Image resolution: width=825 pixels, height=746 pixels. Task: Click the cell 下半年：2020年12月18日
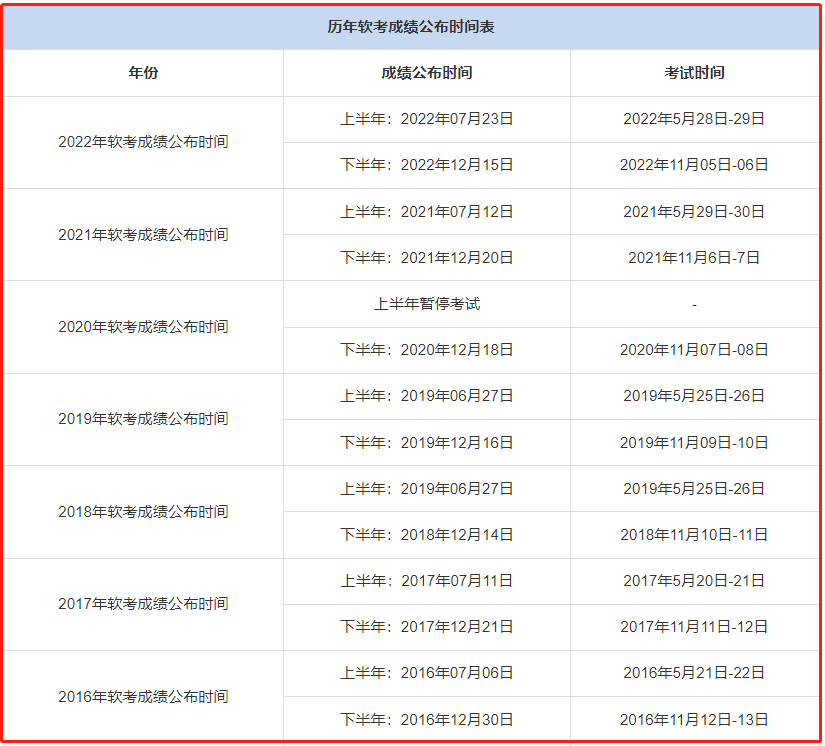[x=427, y=350]
